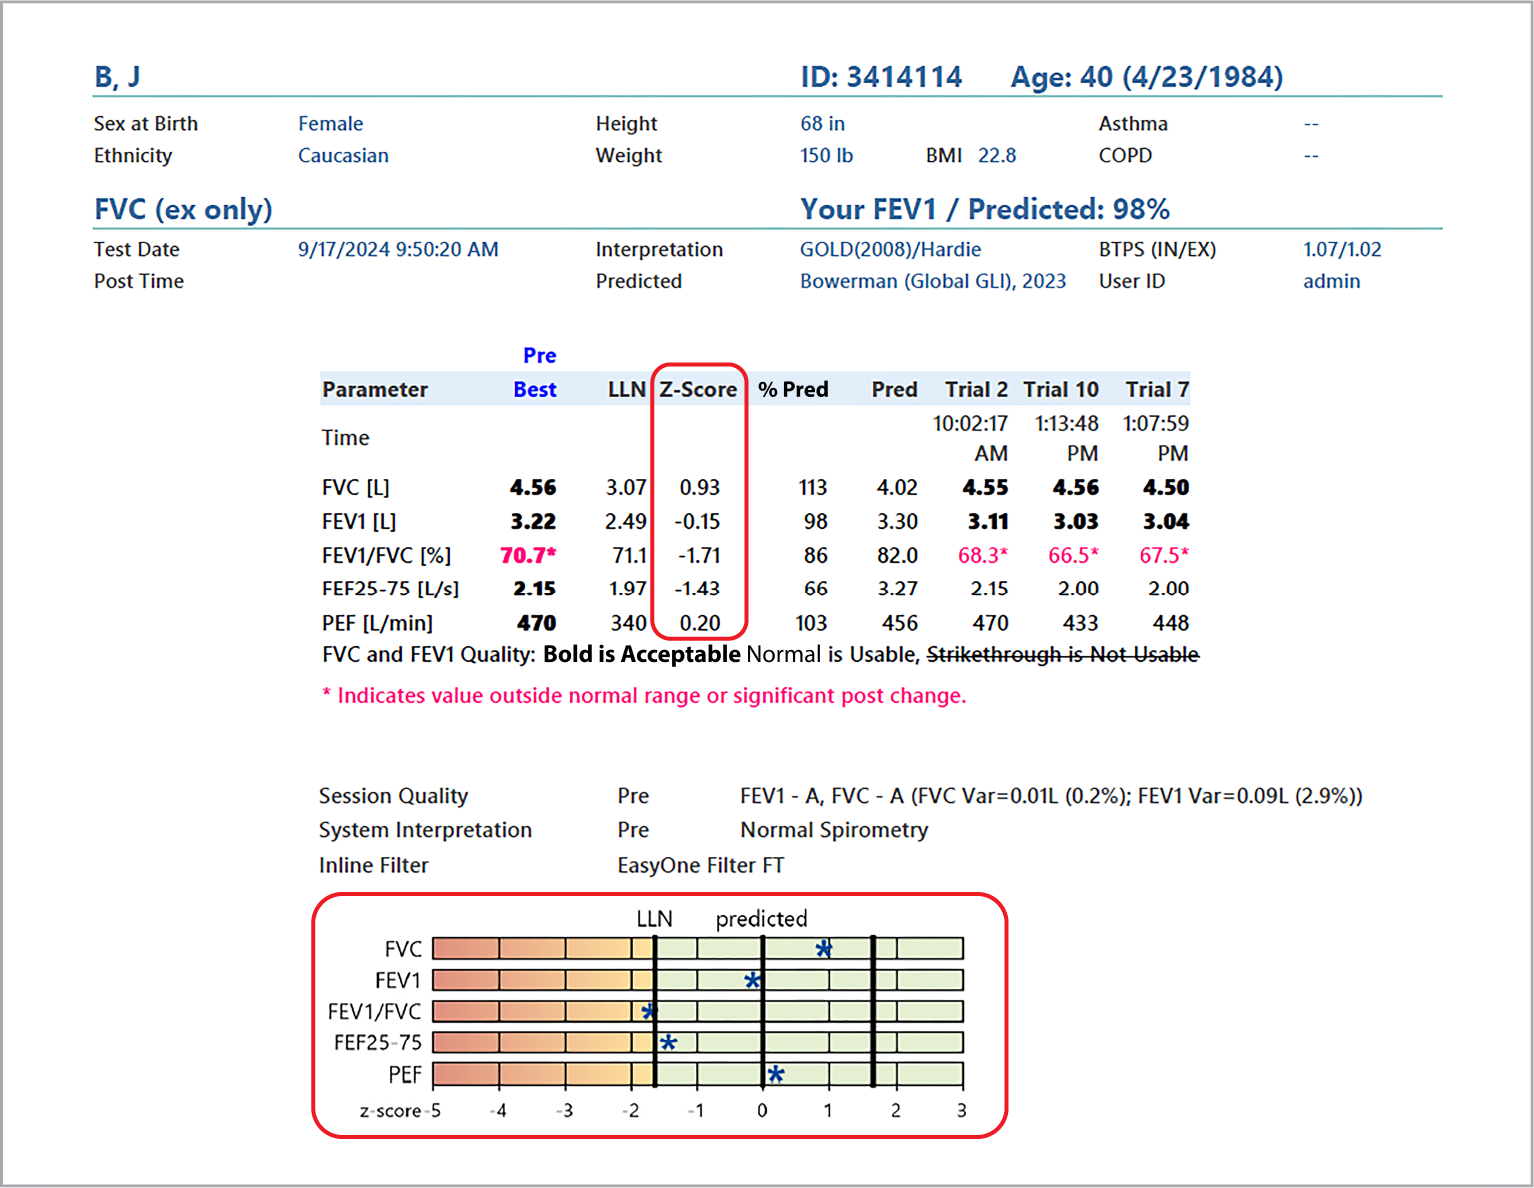This screenshot has width=1534, height=1188.
Task: Click the Normal Spirometry system interpretation text
Action: pos(834,830)
